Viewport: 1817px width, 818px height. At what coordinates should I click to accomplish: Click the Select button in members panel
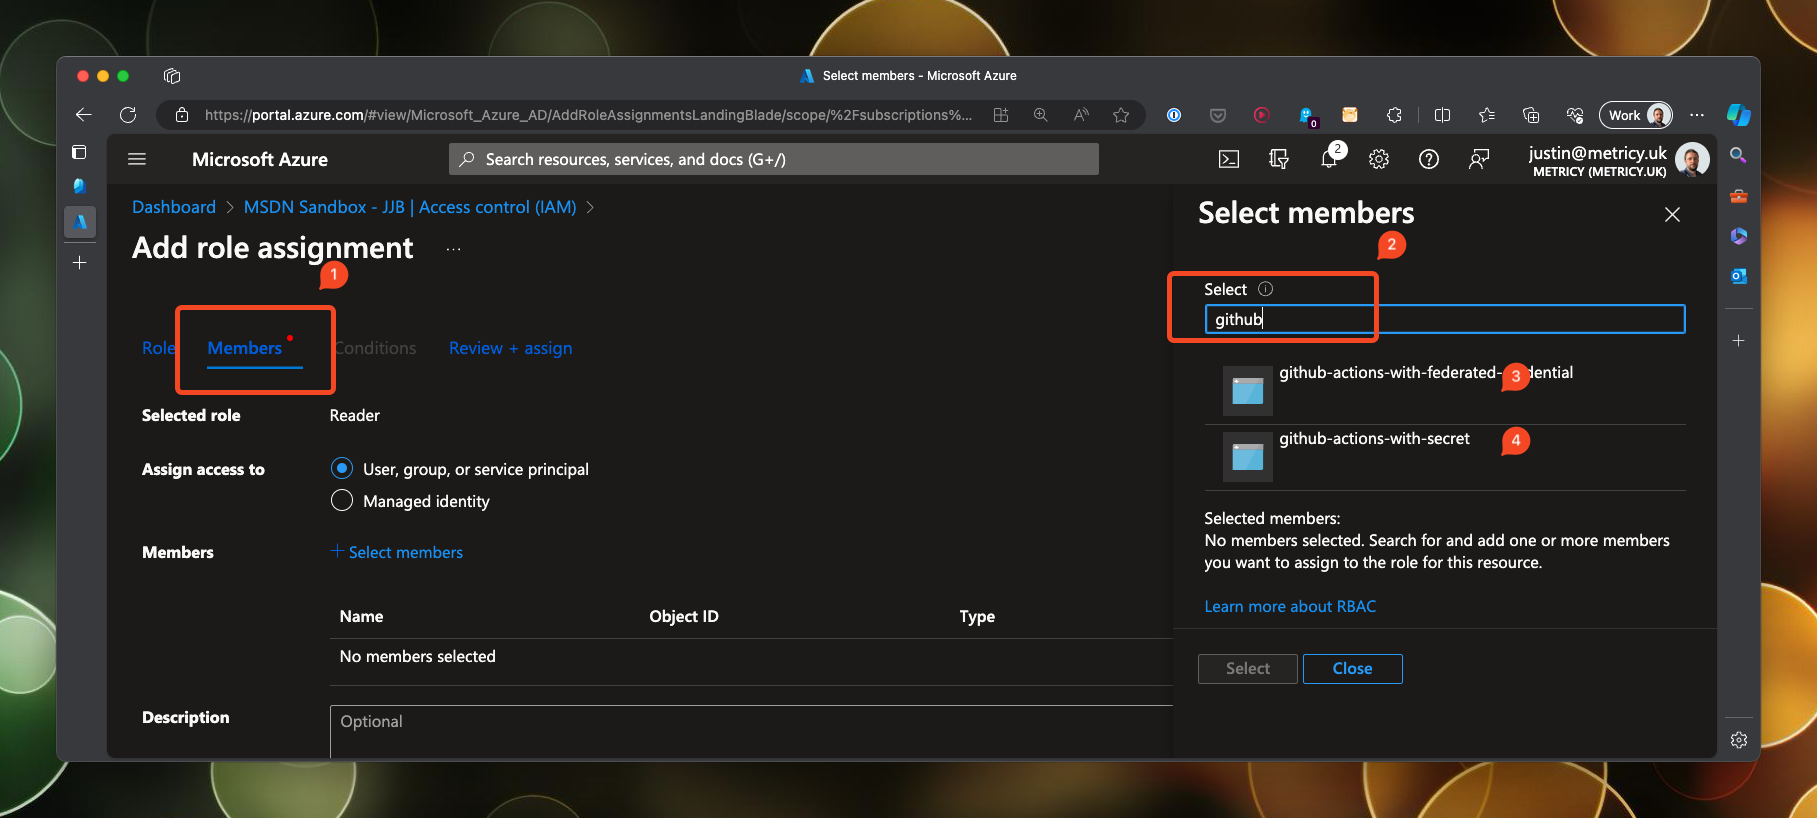pos(1248,669)
